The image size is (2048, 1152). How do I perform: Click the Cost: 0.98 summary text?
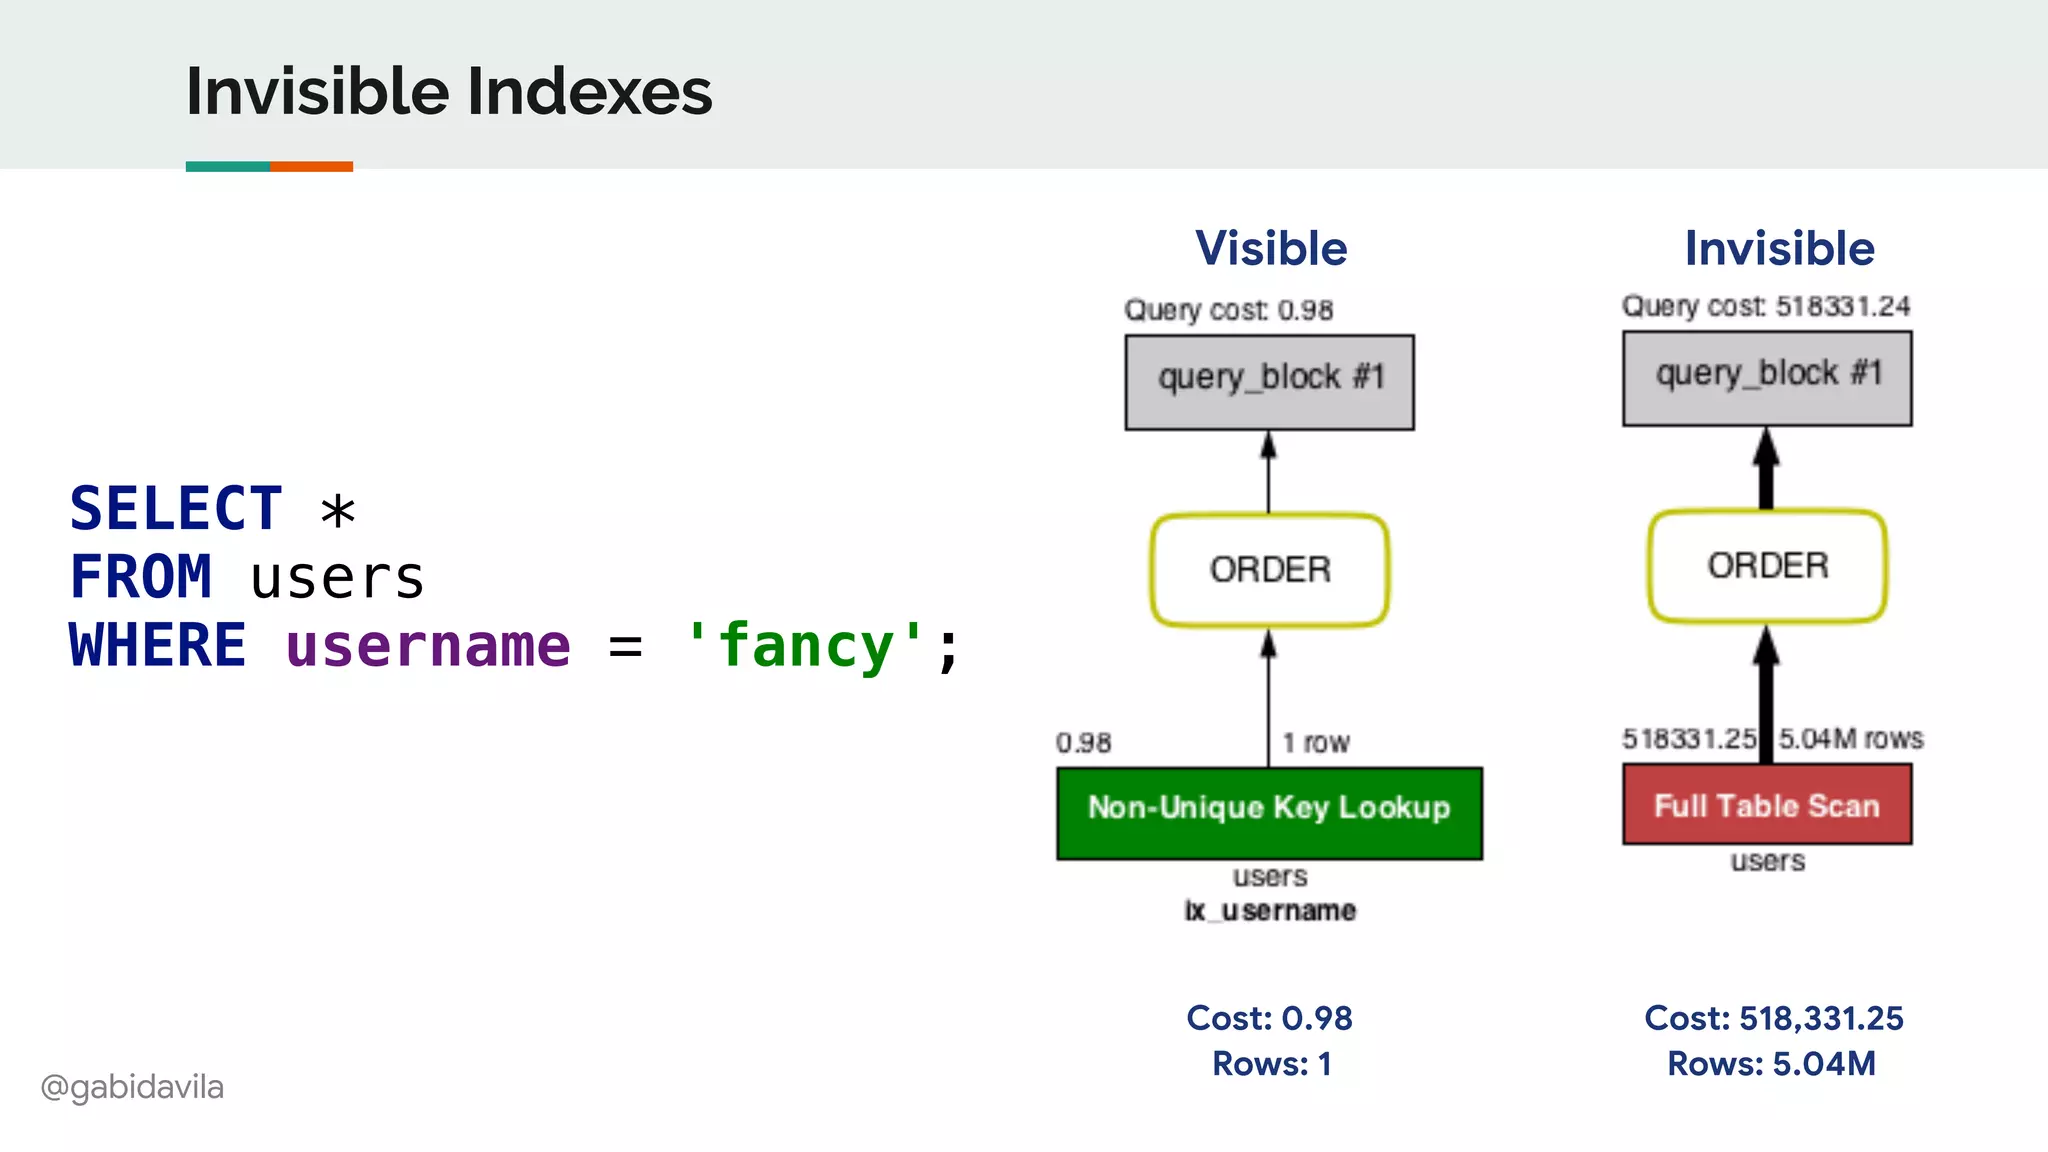(x=1269, y=1018)
